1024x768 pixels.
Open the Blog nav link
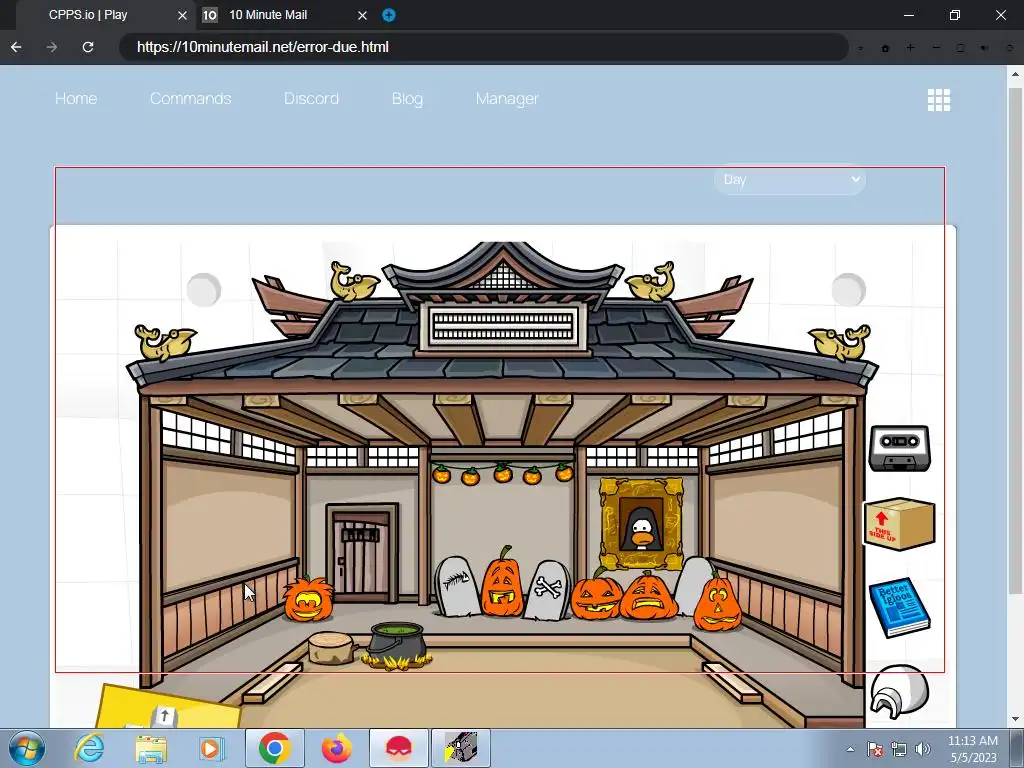click(408, 99)
